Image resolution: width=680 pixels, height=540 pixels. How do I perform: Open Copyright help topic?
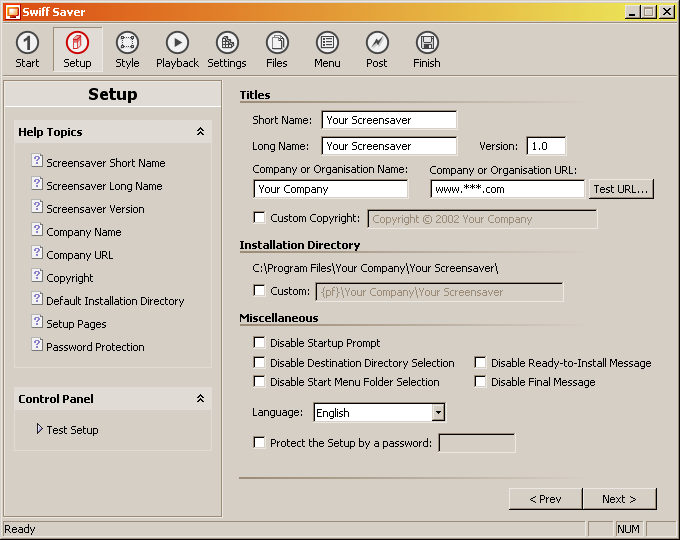click(70, 278)
